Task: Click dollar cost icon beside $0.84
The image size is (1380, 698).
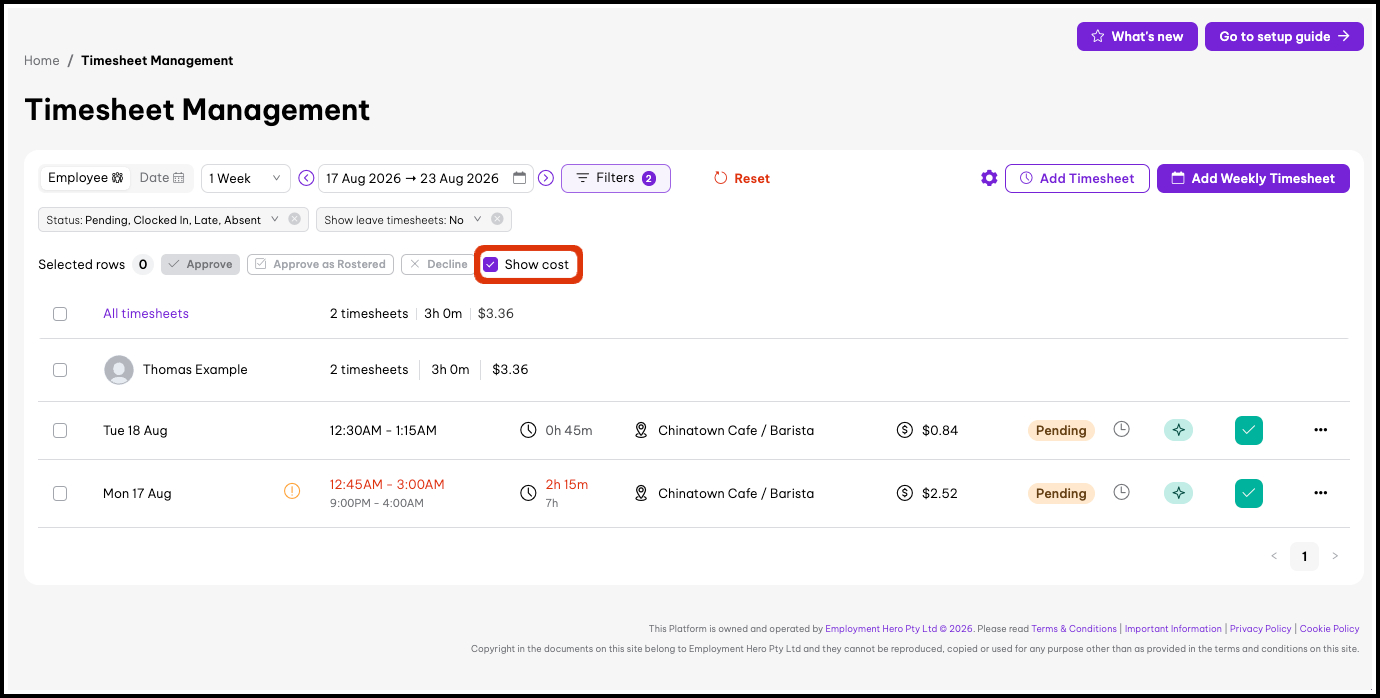Action: point(905,430)
